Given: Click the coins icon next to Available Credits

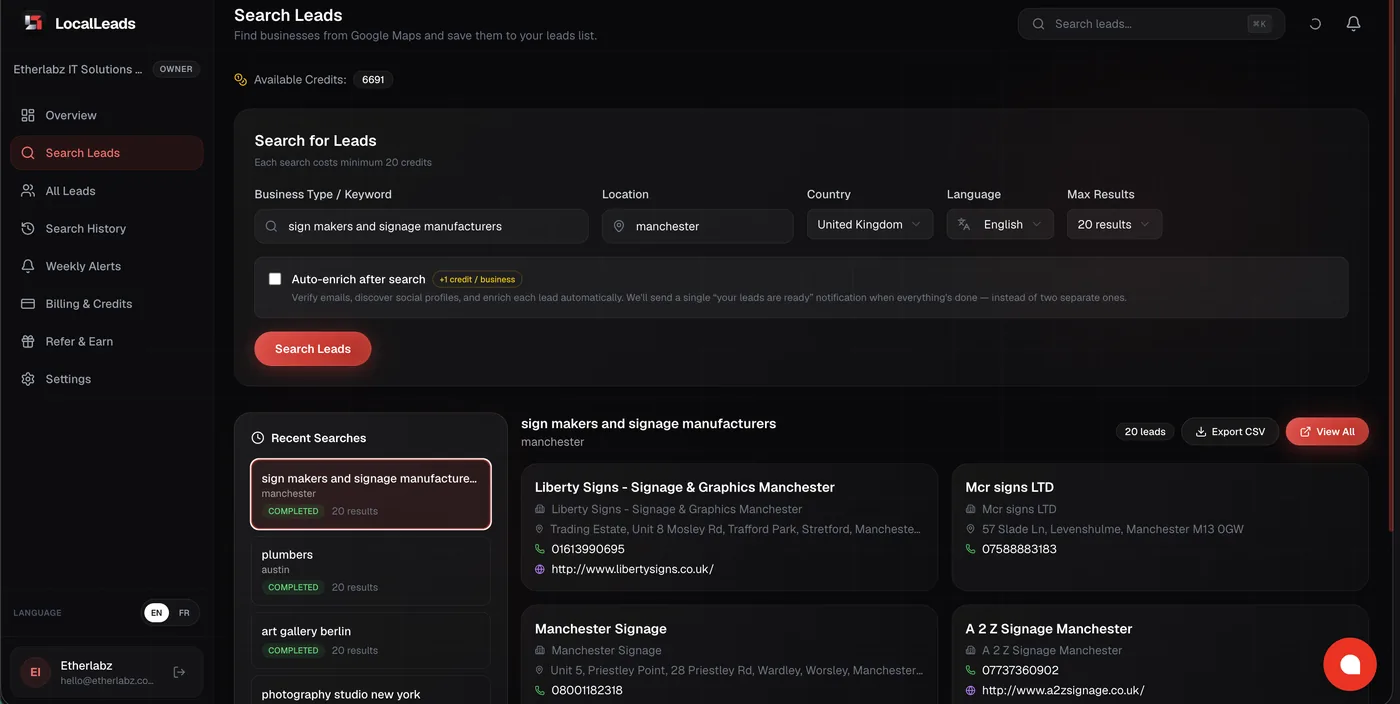Looking at the screenshot, I should pyautogui.click(x=240, y=79).
